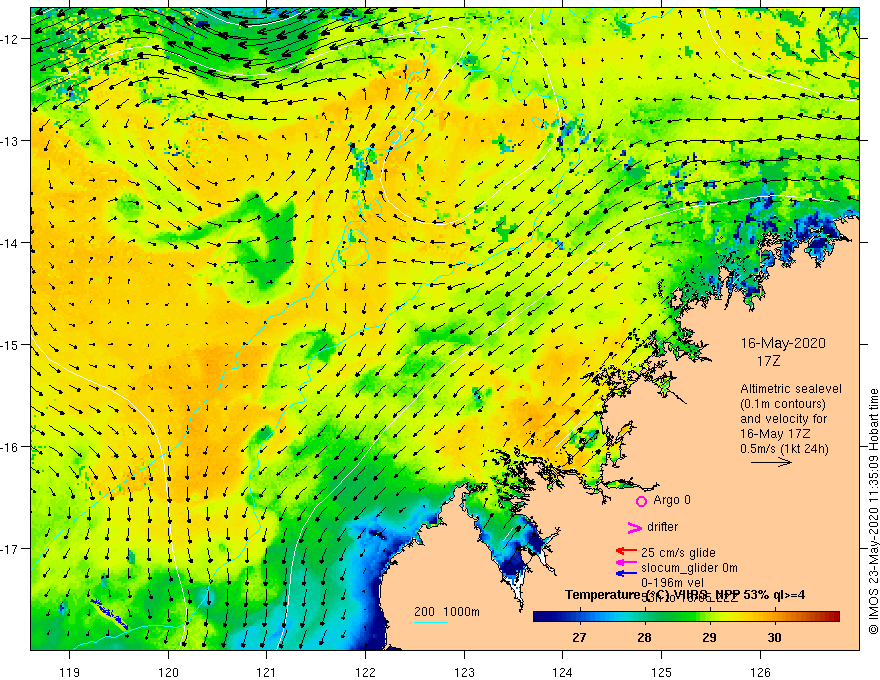Click colorbar tick label '27'

pos(579,637)
